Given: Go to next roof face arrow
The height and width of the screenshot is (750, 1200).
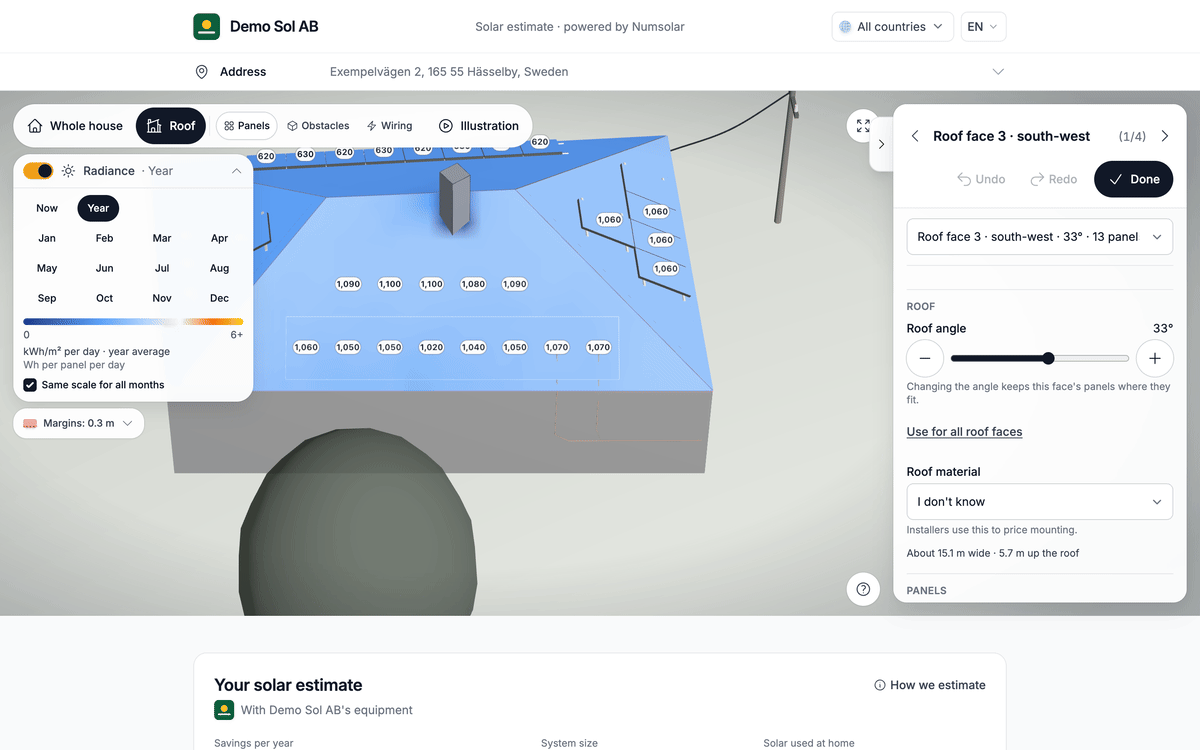Looking at the screenshot, I should click(x=1164, y=136).
